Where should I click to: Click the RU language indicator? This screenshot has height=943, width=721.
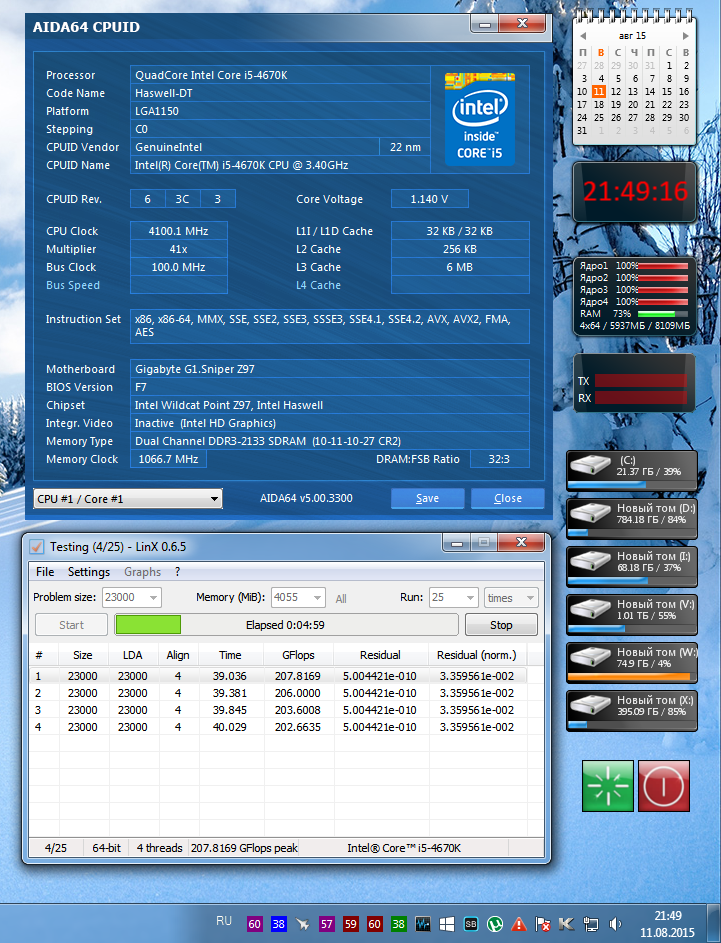(224, 921)
